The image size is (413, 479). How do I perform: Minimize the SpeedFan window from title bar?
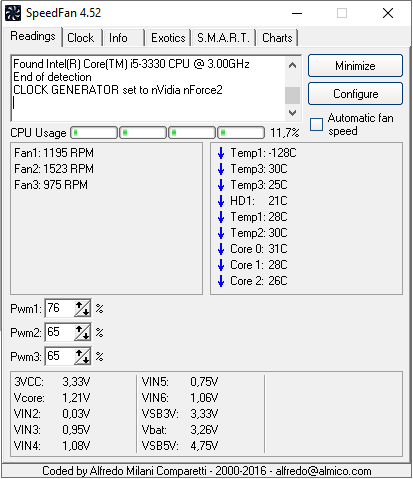click(297, 13)
